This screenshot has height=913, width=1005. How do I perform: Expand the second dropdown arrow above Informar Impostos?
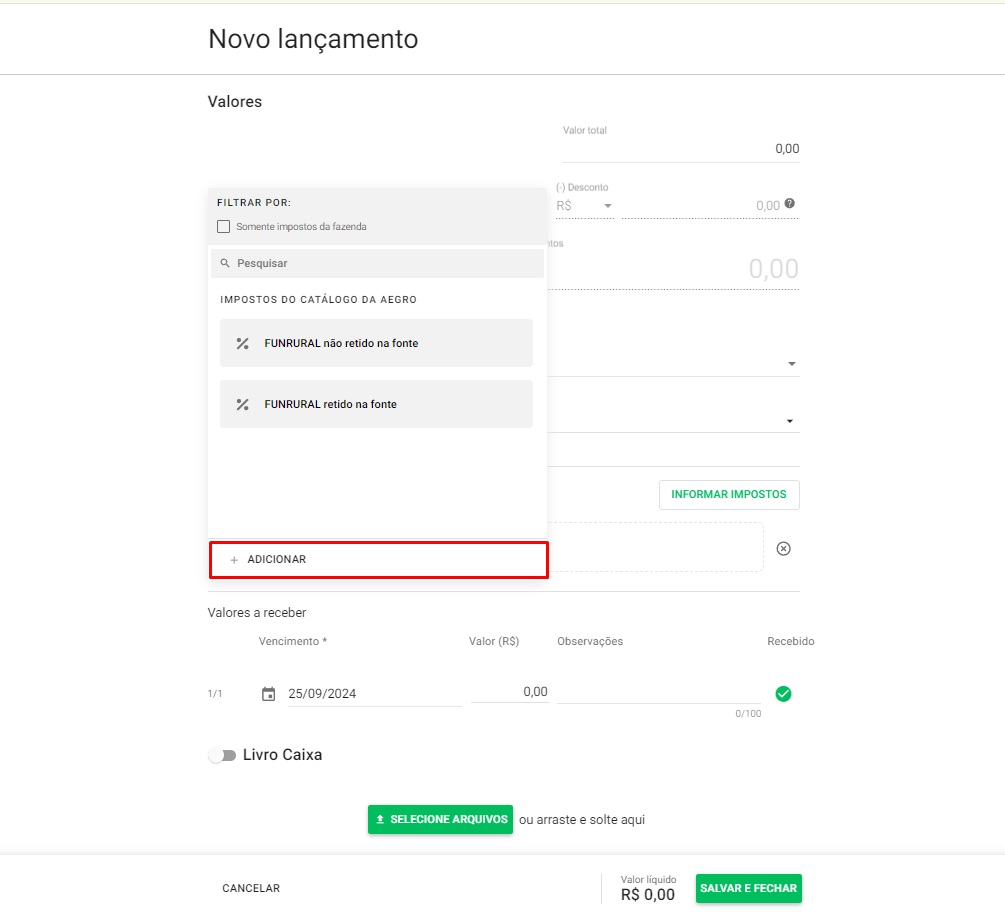click(x=791, y=421)
